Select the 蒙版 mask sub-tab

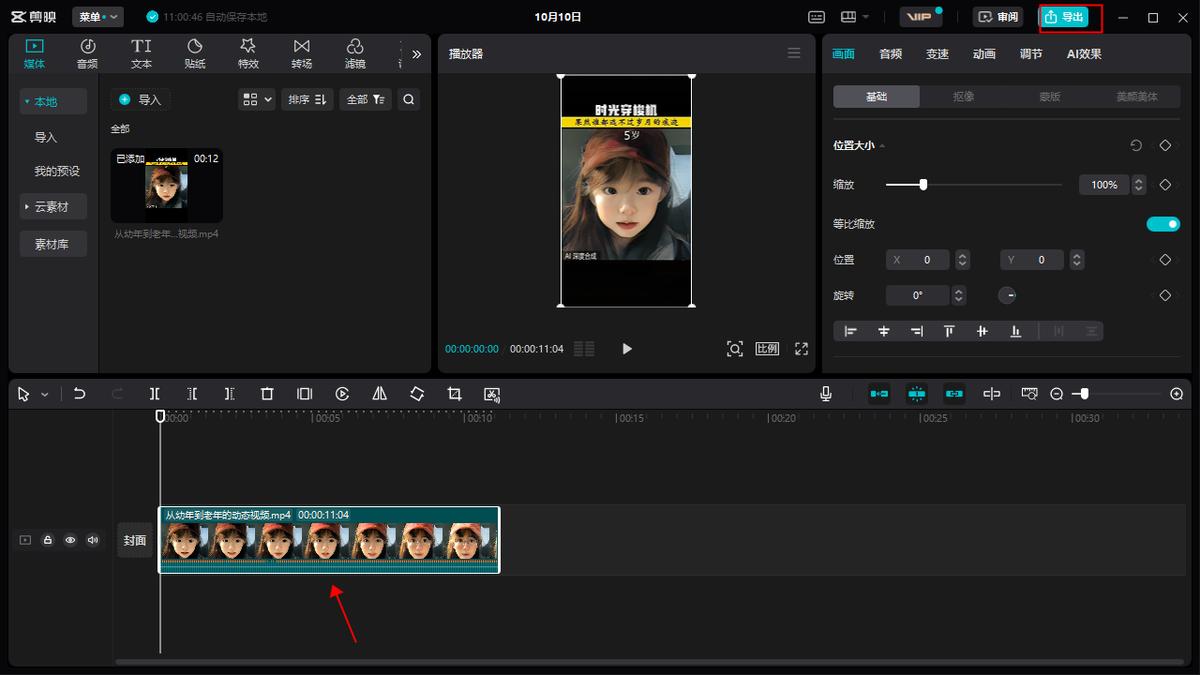coord(1049,97)
